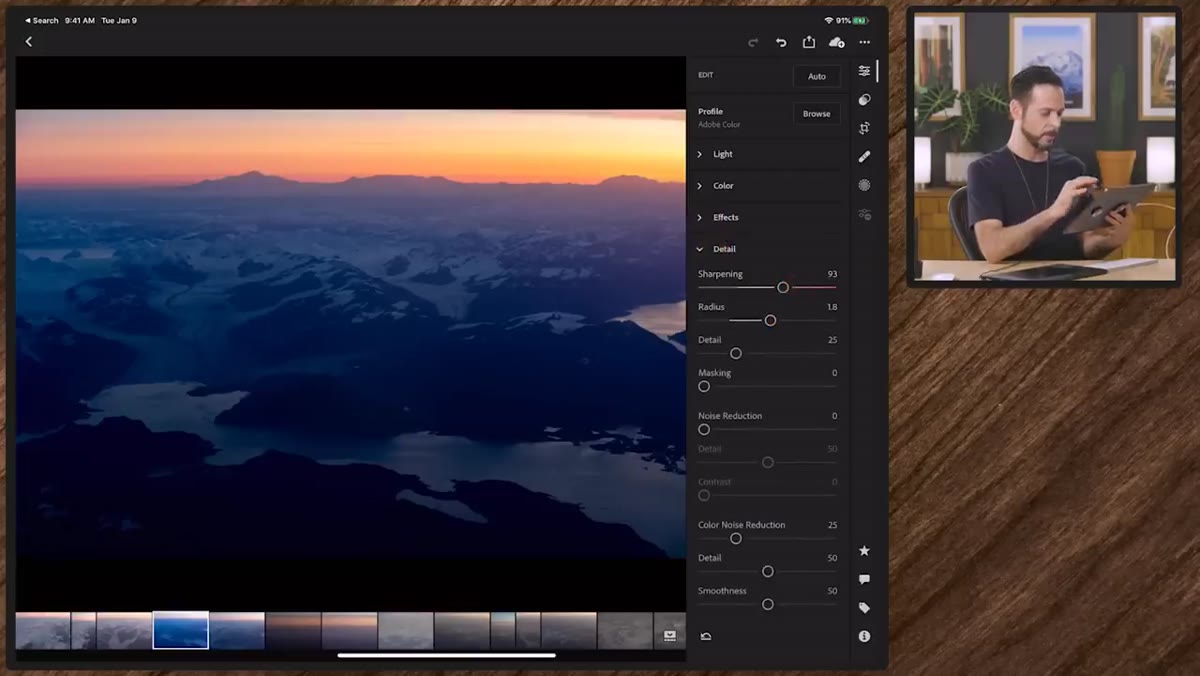Click the EDIT panel header
This screenshot has height=676, width=1200.
click(706, 75)
